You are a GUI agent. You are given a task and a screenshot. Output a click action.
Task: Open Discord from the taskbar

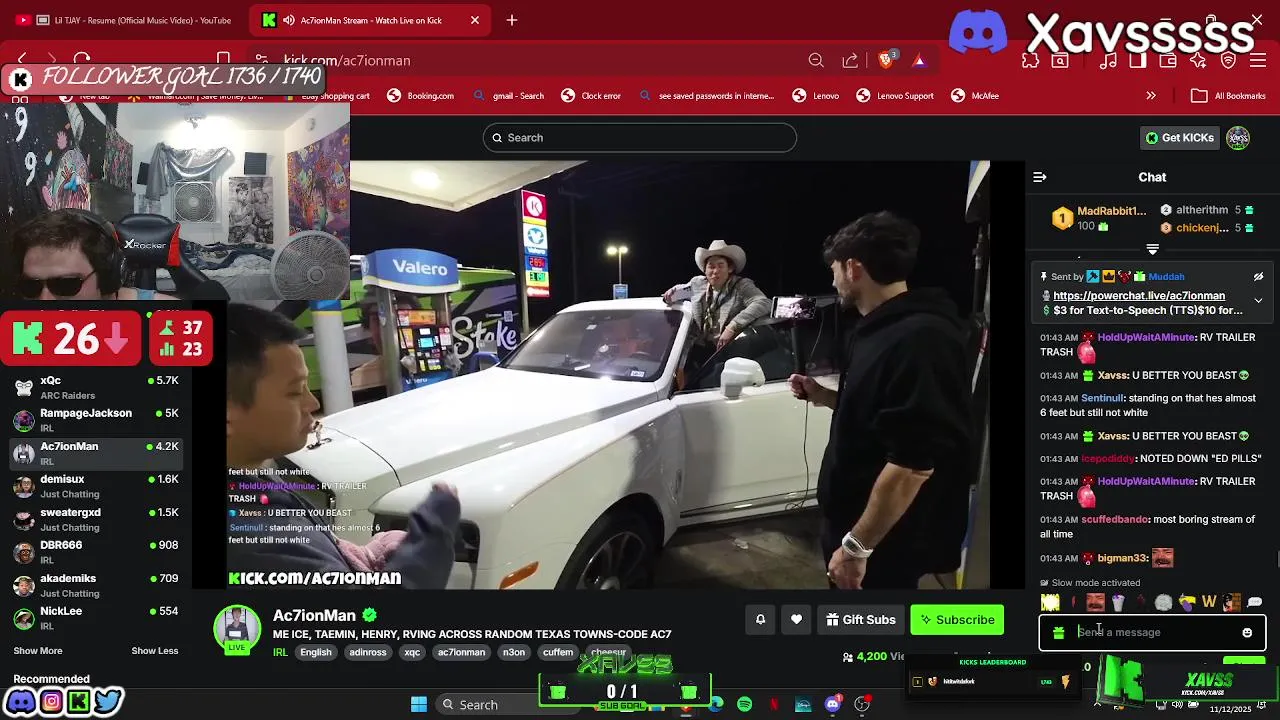pos(833,705)
